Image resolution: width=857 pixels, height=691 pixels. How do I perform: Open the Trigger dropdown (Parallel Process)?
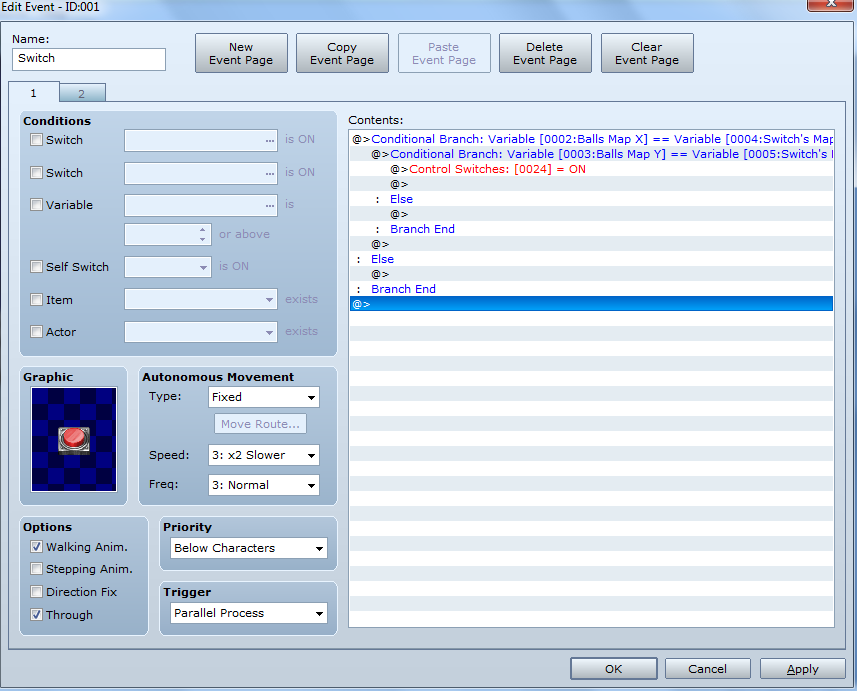247,613
